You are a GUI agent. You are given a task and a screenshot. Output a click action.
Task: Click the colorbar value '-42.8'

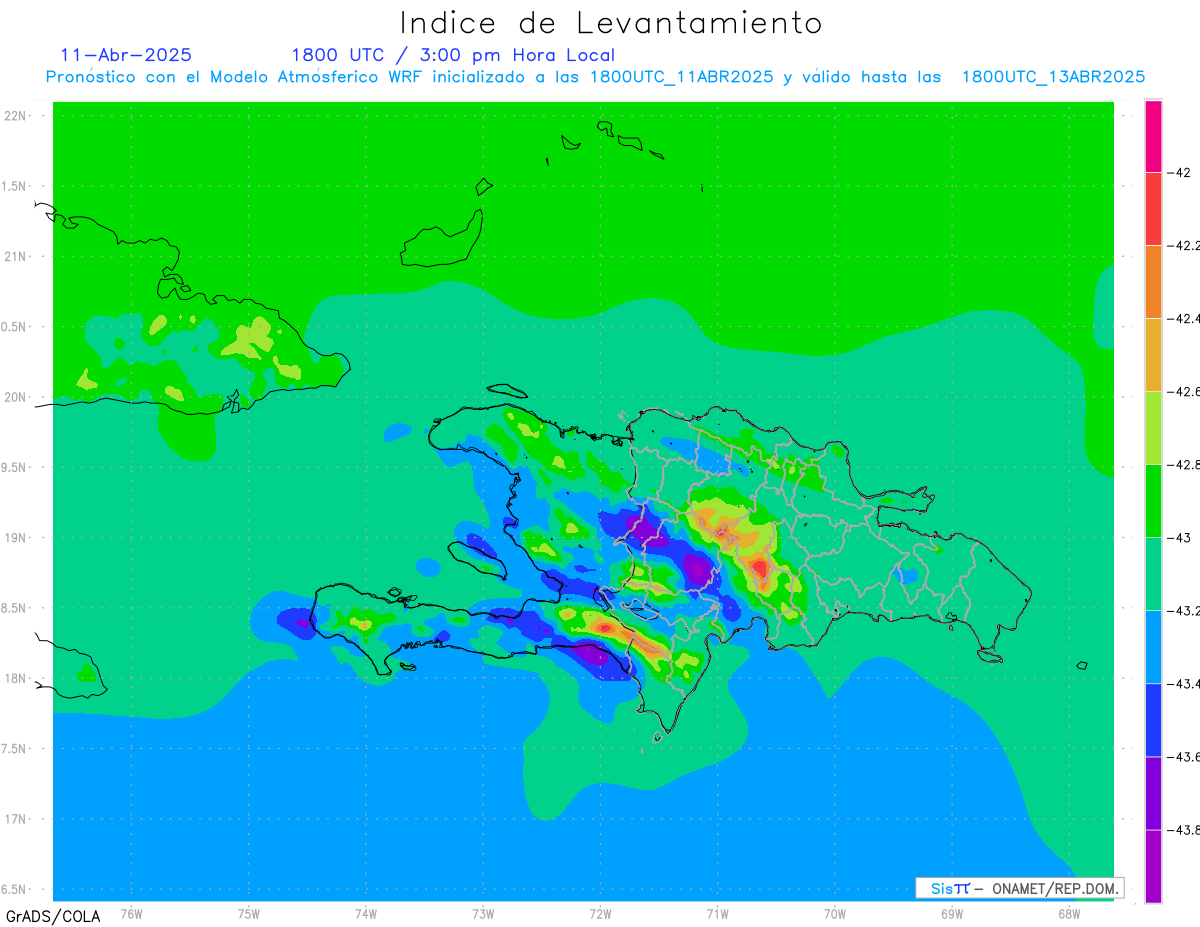(x=1184, y=464)
